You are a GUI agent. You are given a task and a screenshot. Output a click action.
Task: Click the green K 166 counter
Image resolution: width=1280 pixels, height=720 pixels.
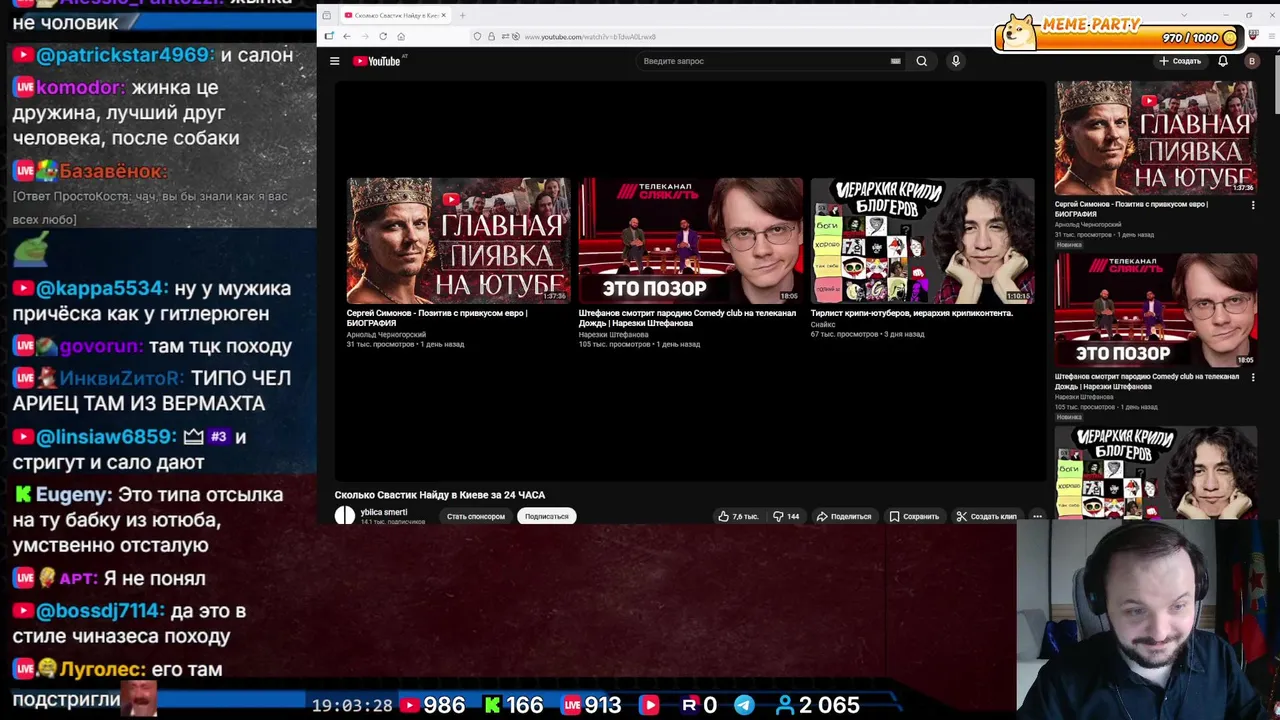(514, 705)
